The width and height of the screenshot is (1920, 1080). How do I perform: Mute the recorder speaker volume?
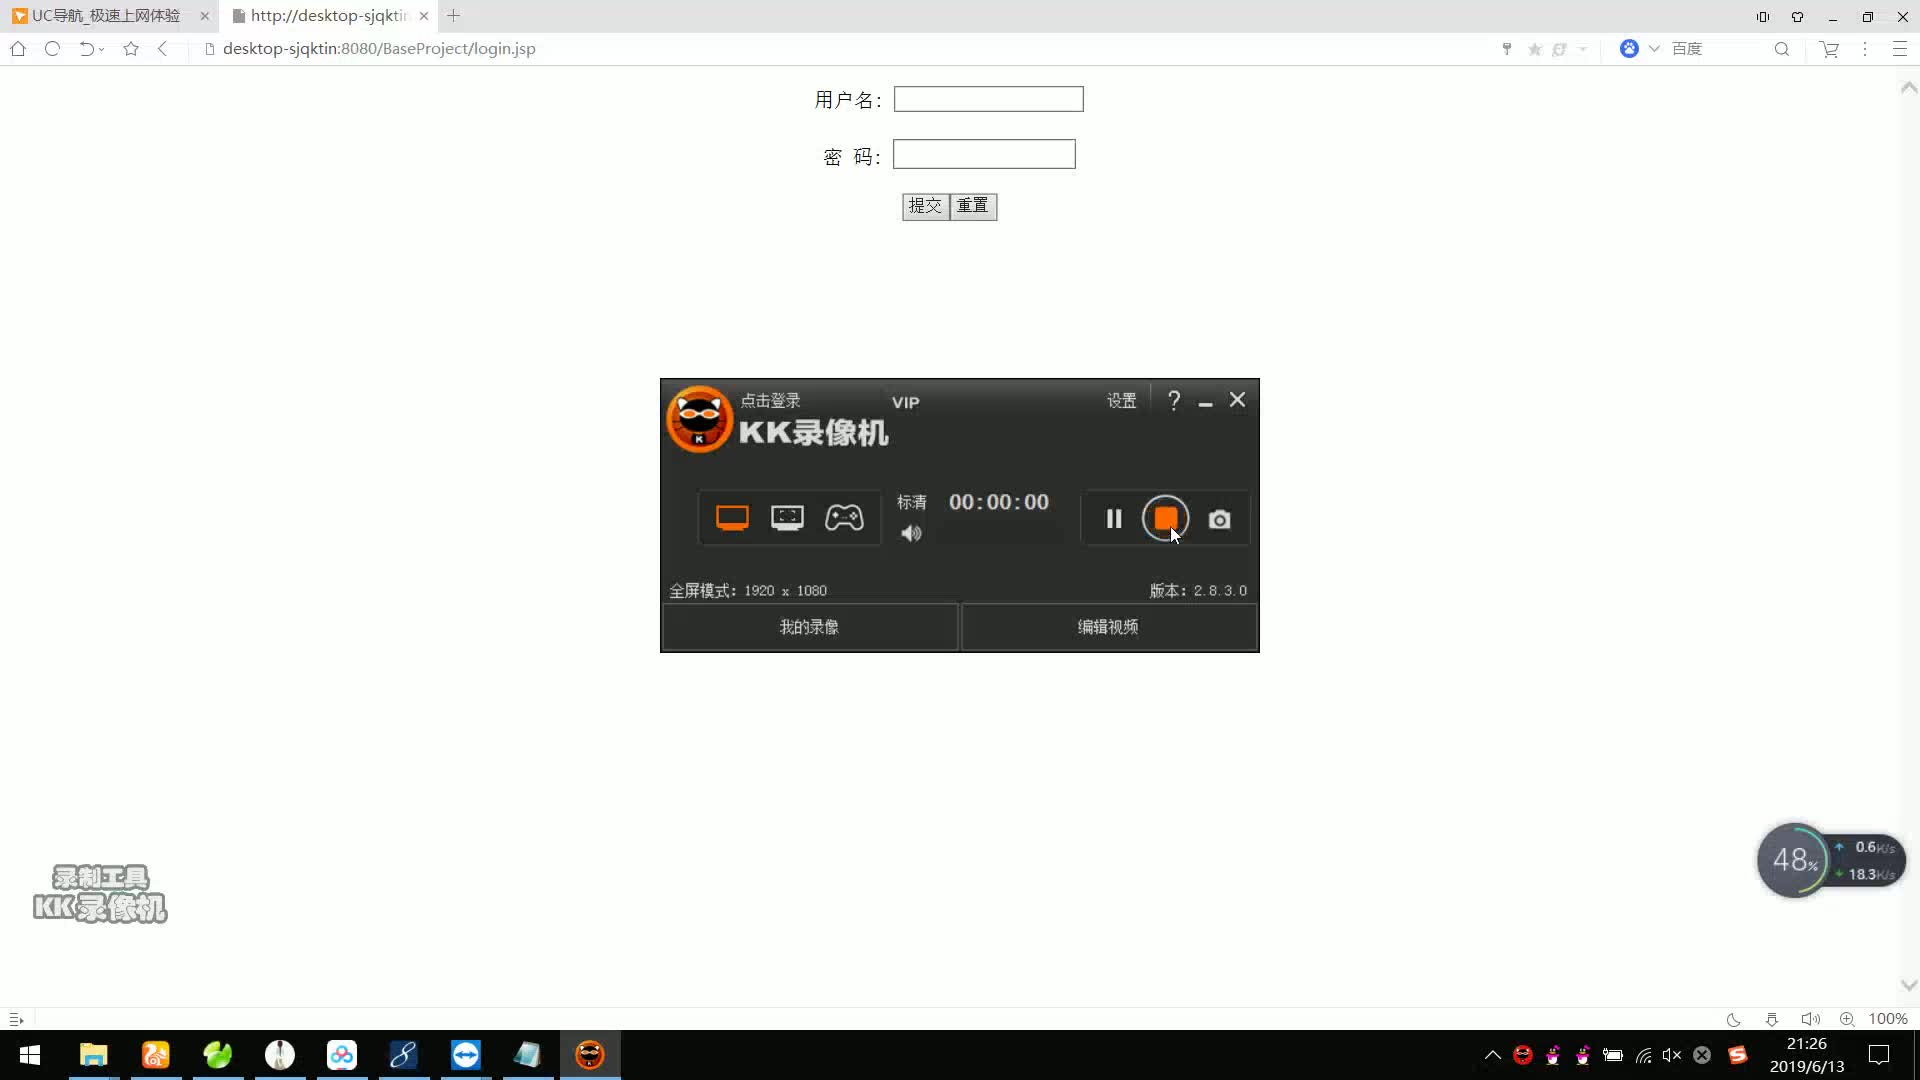click(x=911, y=533)
